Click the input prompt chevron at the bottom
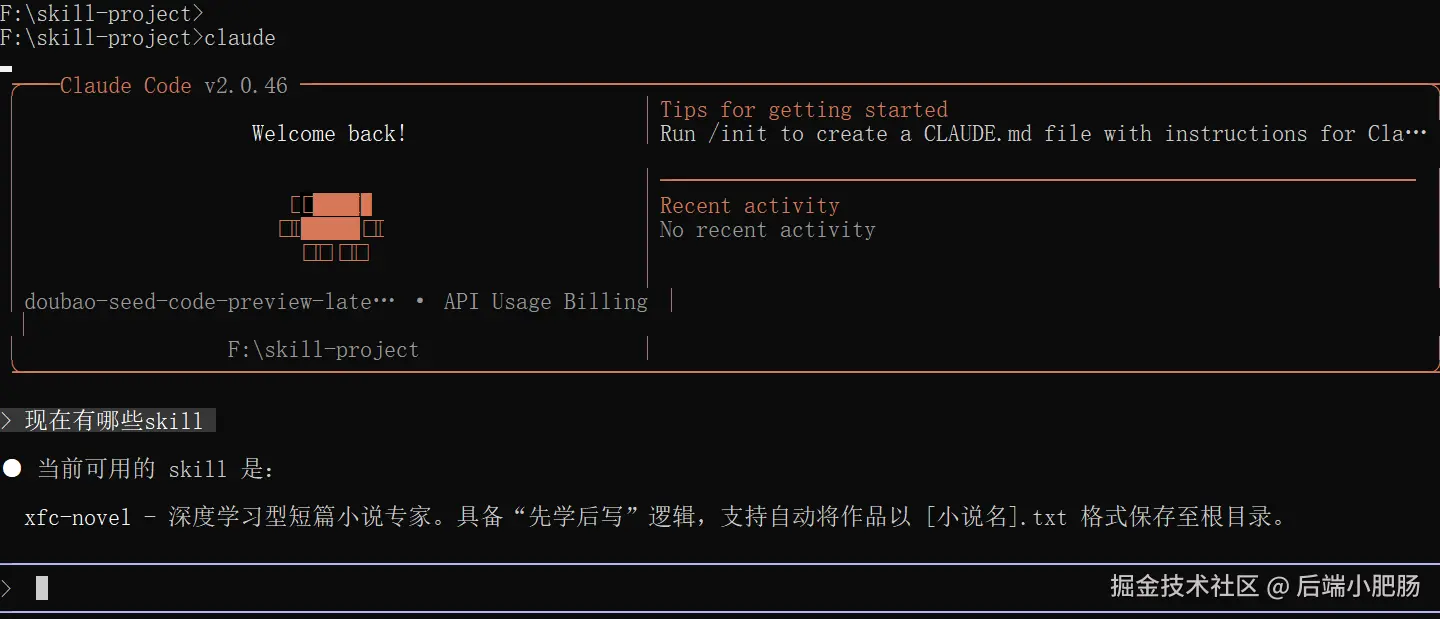This screenshot has height=619, width=1440. click(x=7, y=588)
